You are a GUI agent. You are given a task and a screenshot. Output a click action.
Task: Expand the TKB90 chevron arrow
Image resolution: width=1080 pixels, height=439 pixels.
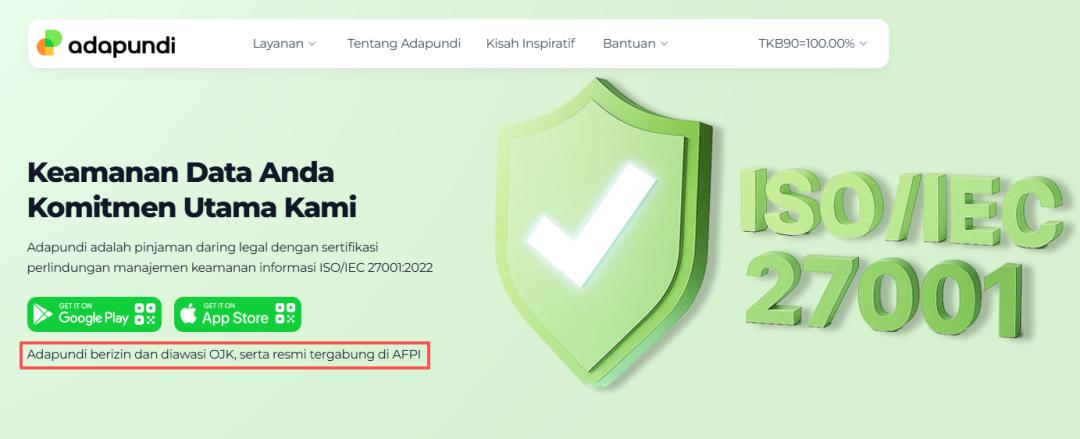click(863, 43)
